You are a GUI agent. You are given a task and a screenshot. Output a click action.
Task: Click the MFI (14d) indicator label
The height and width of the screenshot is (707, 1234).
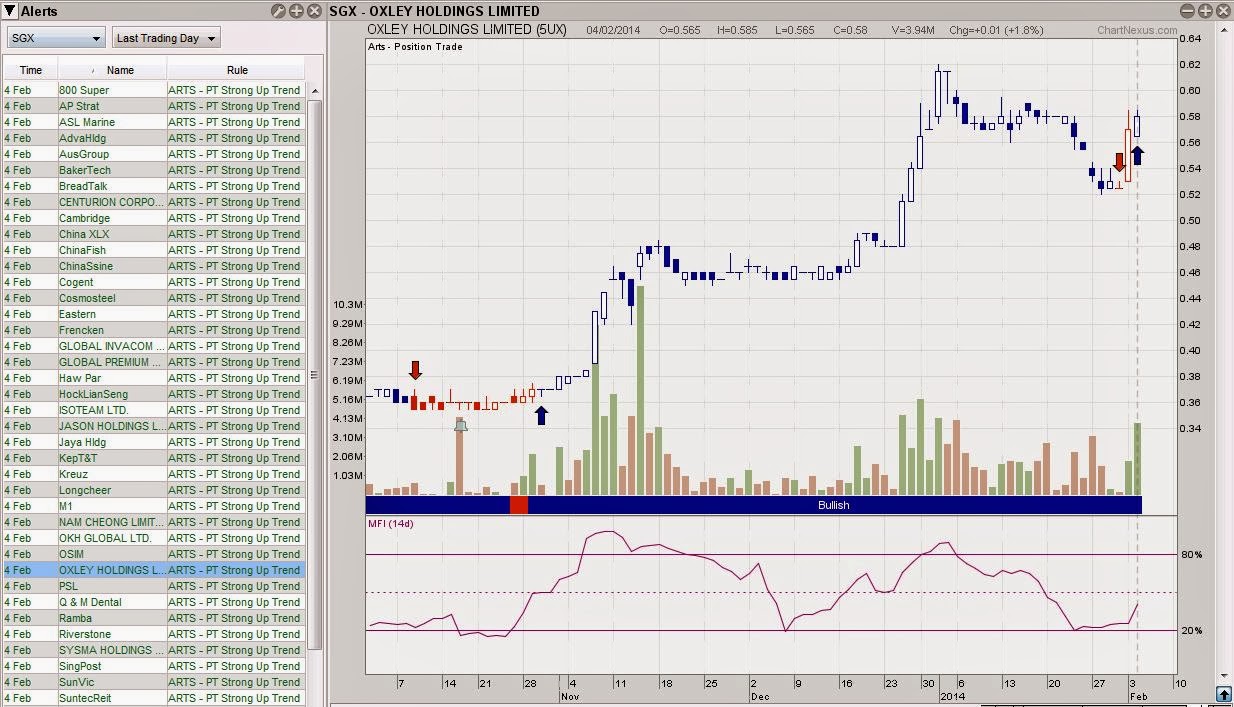pos(390,524)
